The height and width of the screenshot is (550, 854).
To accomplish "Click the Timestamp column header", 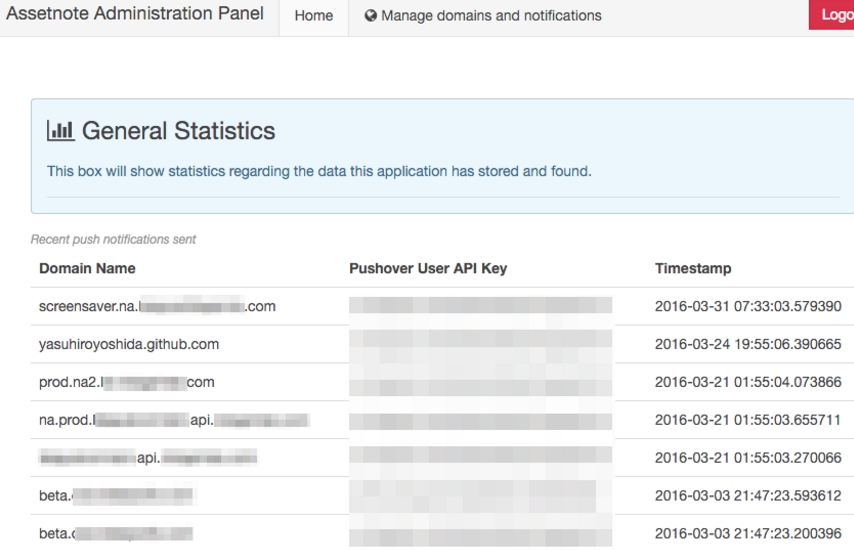I will [693, 268].
